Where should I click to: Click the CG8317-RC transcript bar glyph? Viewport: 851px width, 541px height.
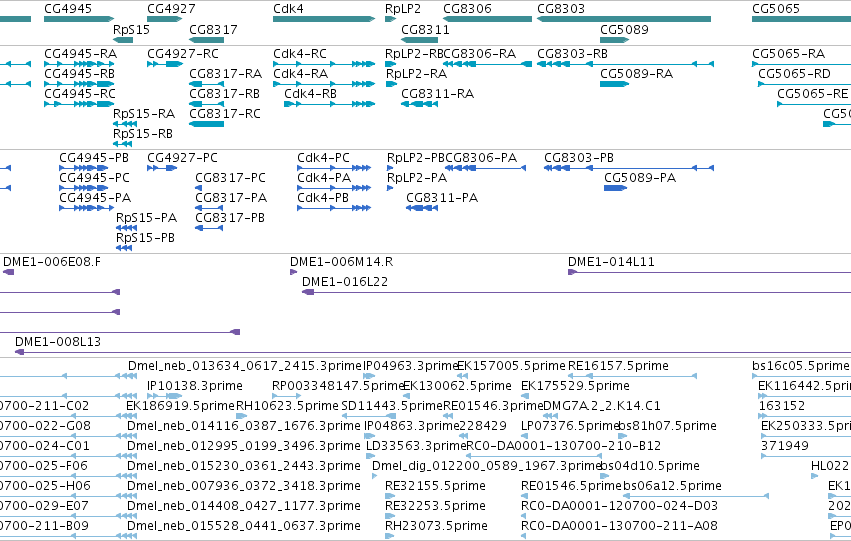pyautogui.click(x=206, y=124)
